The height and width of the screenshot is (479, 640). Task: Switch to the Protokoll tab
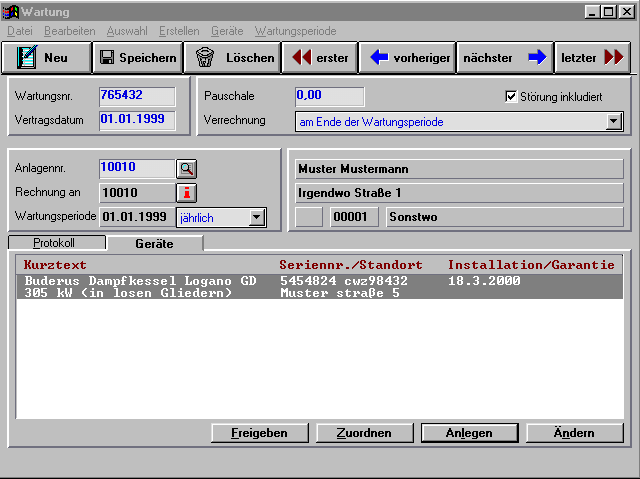[54, 243]
